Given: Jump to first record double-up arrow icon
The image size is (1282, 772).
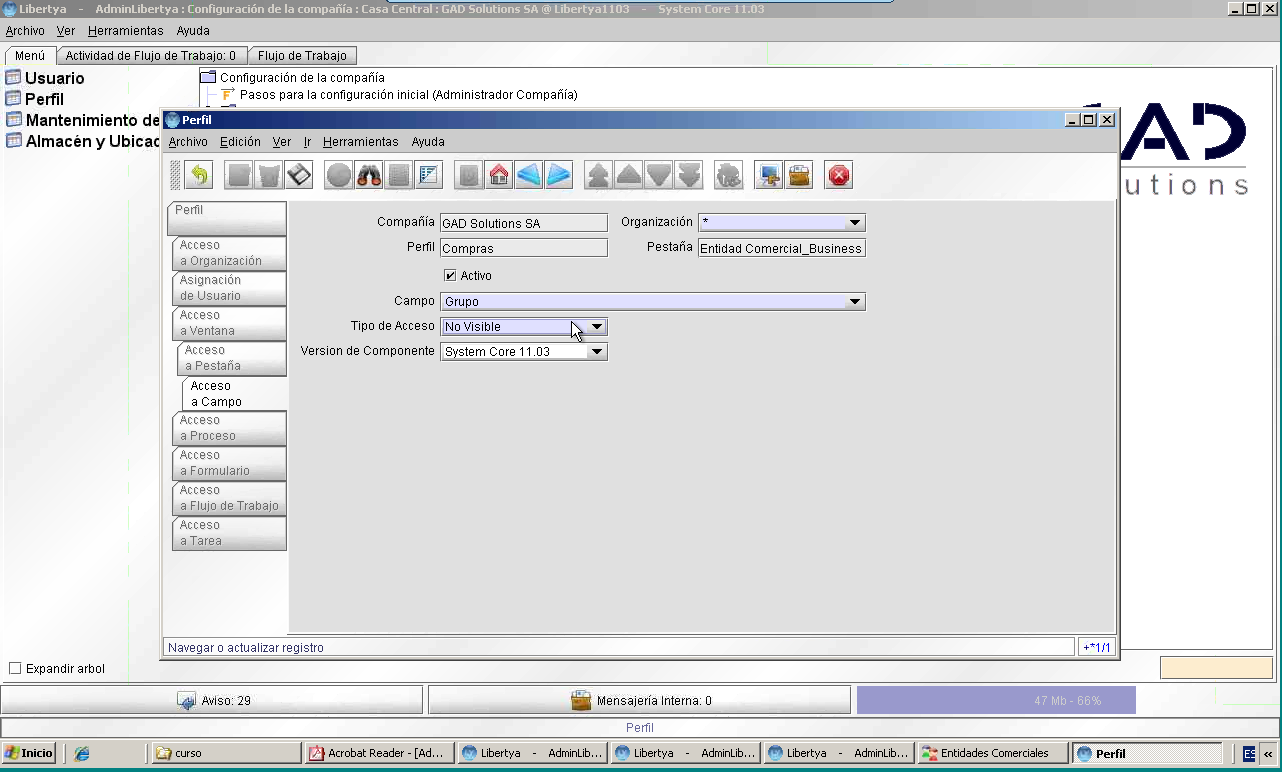Looking at the screenshot, I should (x=599, y=176).
